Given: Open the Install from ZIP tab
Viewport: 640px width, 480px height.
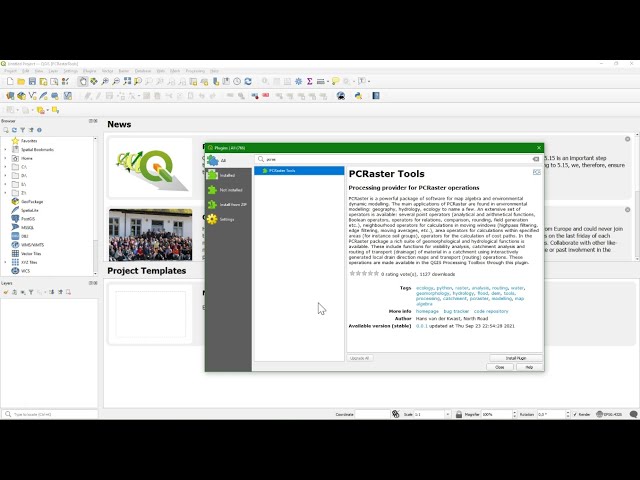Looking at the screenshot, I should pos(229,204).
